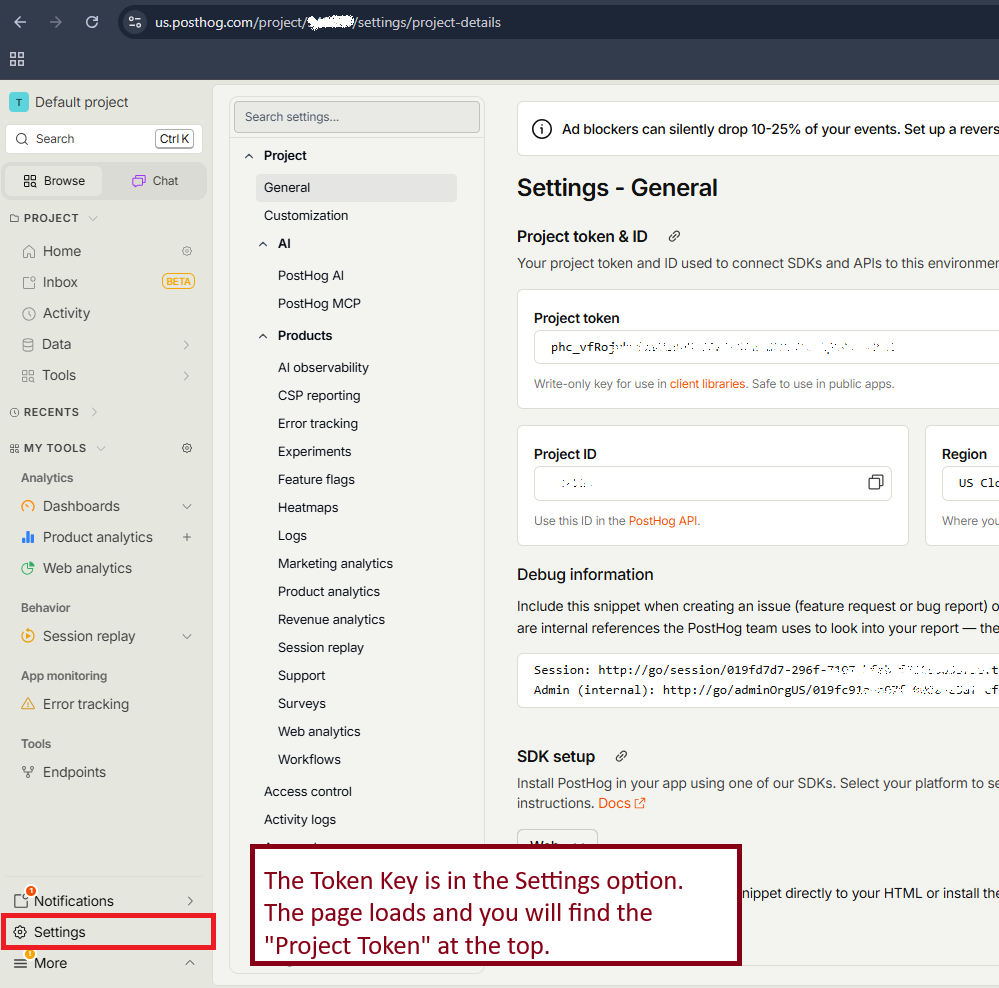The height and width of the screenshot is (988, 999).
Task: Select Customization settings item
Action: [306, 216]
